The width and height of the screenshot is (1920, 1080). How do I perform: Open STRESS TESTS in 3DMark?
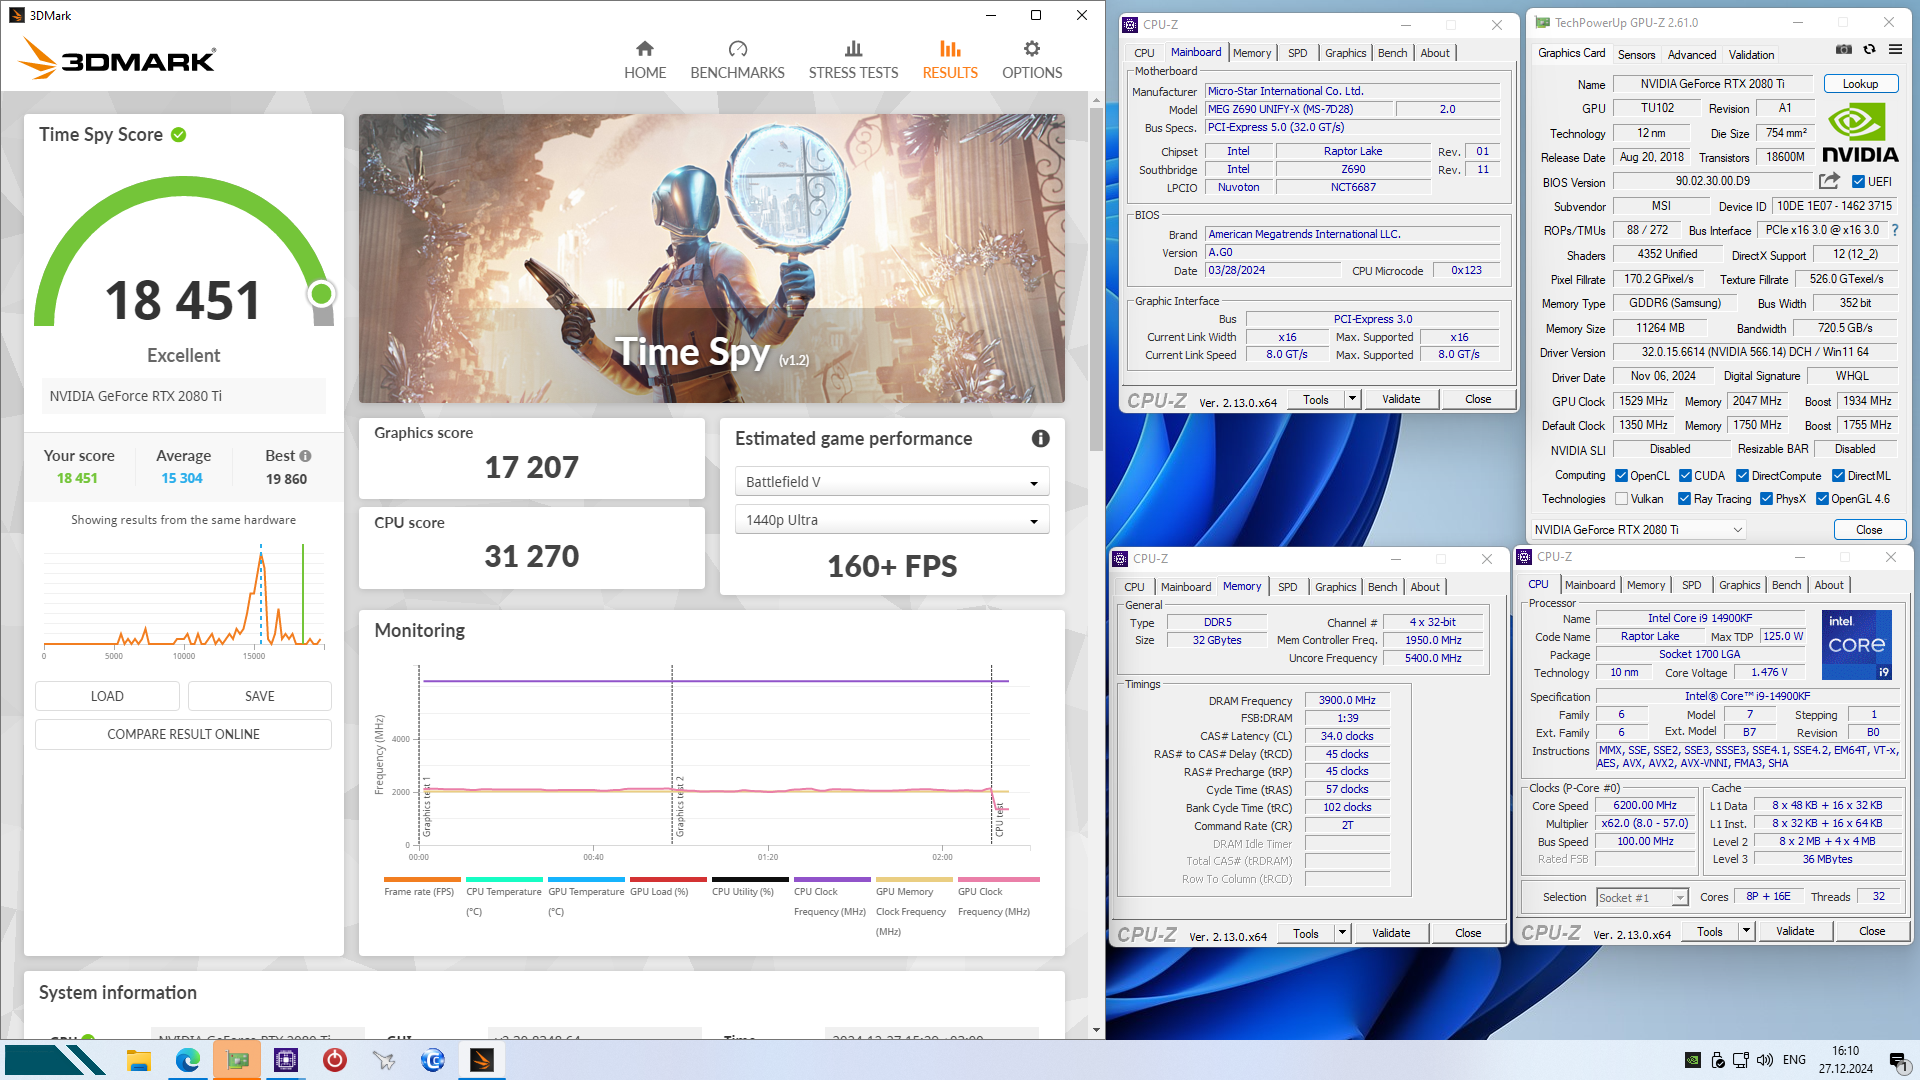coord(853,61)
